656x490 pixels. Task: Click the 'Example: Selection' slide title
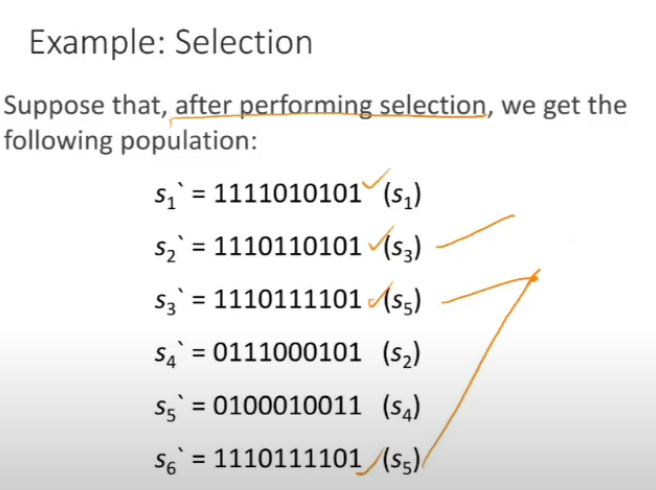point(171,43)
